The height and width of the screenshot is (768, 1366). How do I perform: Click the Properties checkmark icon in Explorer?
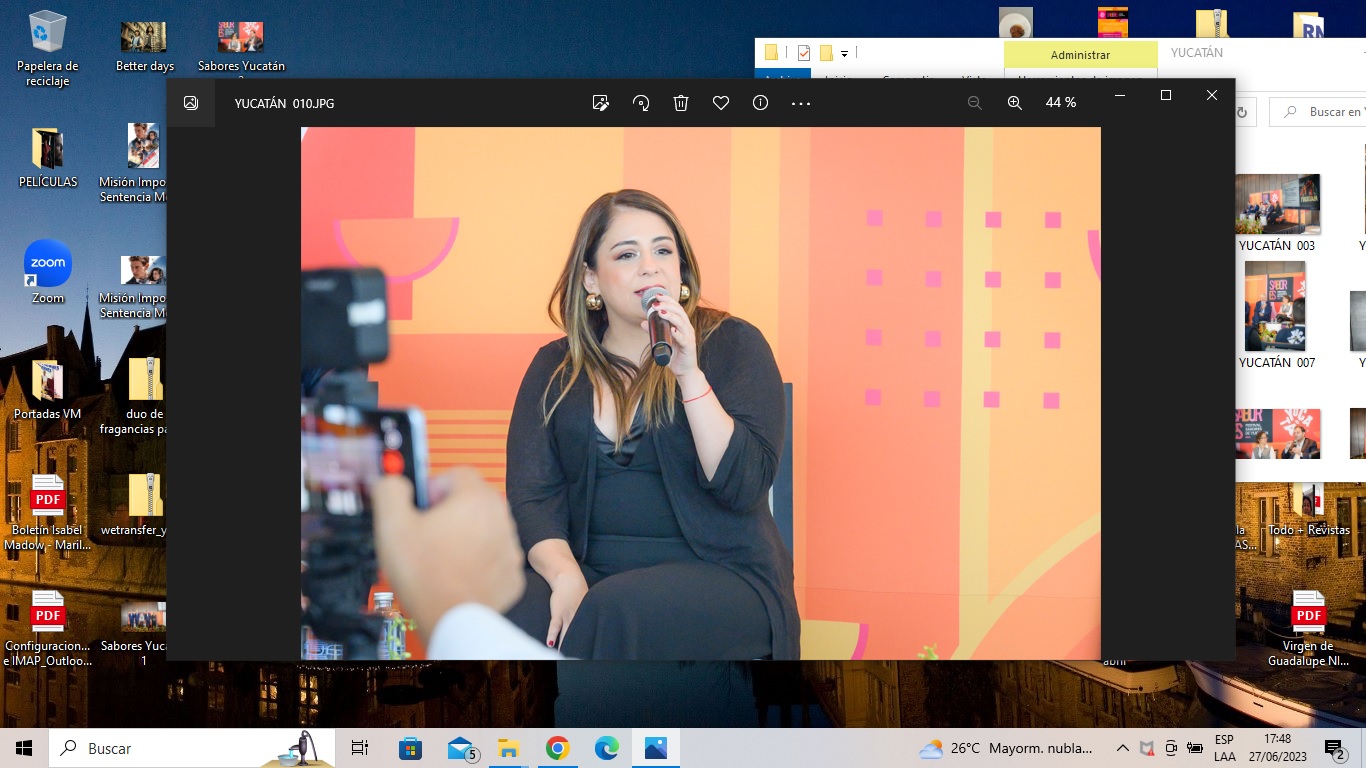(804, 53)
